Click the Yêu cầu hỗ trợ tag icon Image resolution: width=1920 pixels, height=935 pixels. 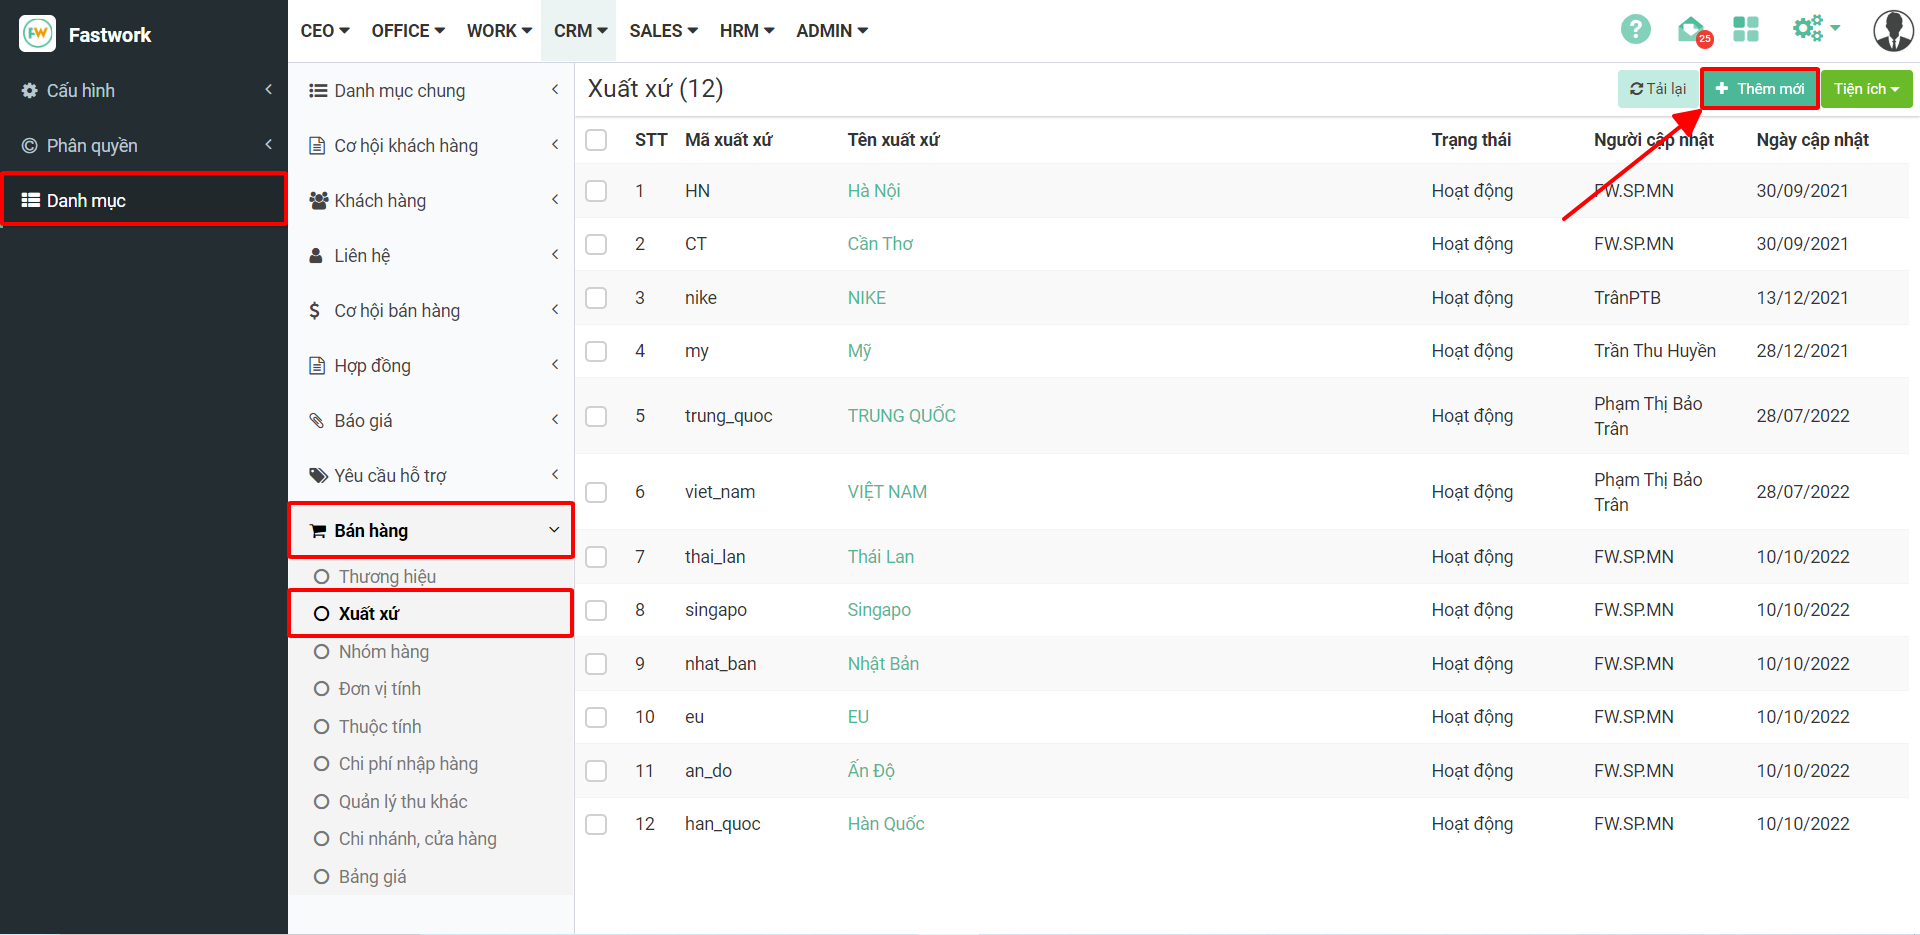pyautogui.click(x=318, y=476)
